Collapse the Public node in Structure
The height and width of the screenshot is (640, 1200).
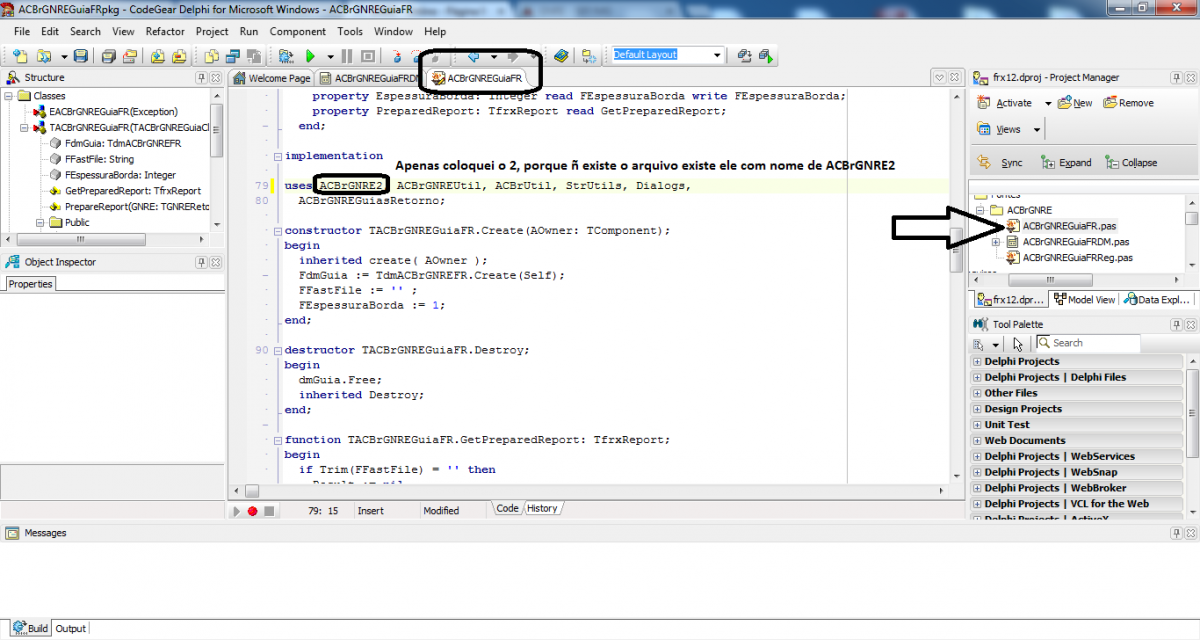[41, 223]
